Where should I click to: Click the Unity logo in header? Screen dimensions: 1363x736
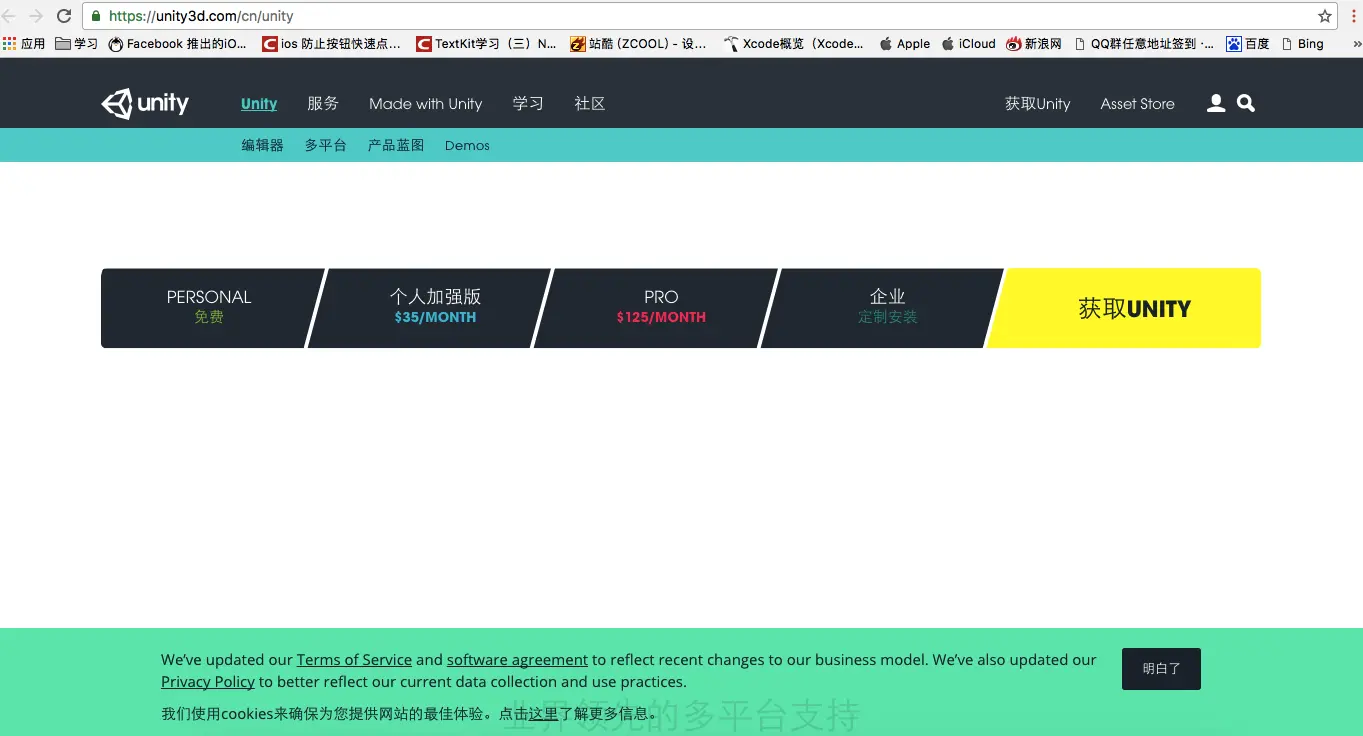(145, 103)
